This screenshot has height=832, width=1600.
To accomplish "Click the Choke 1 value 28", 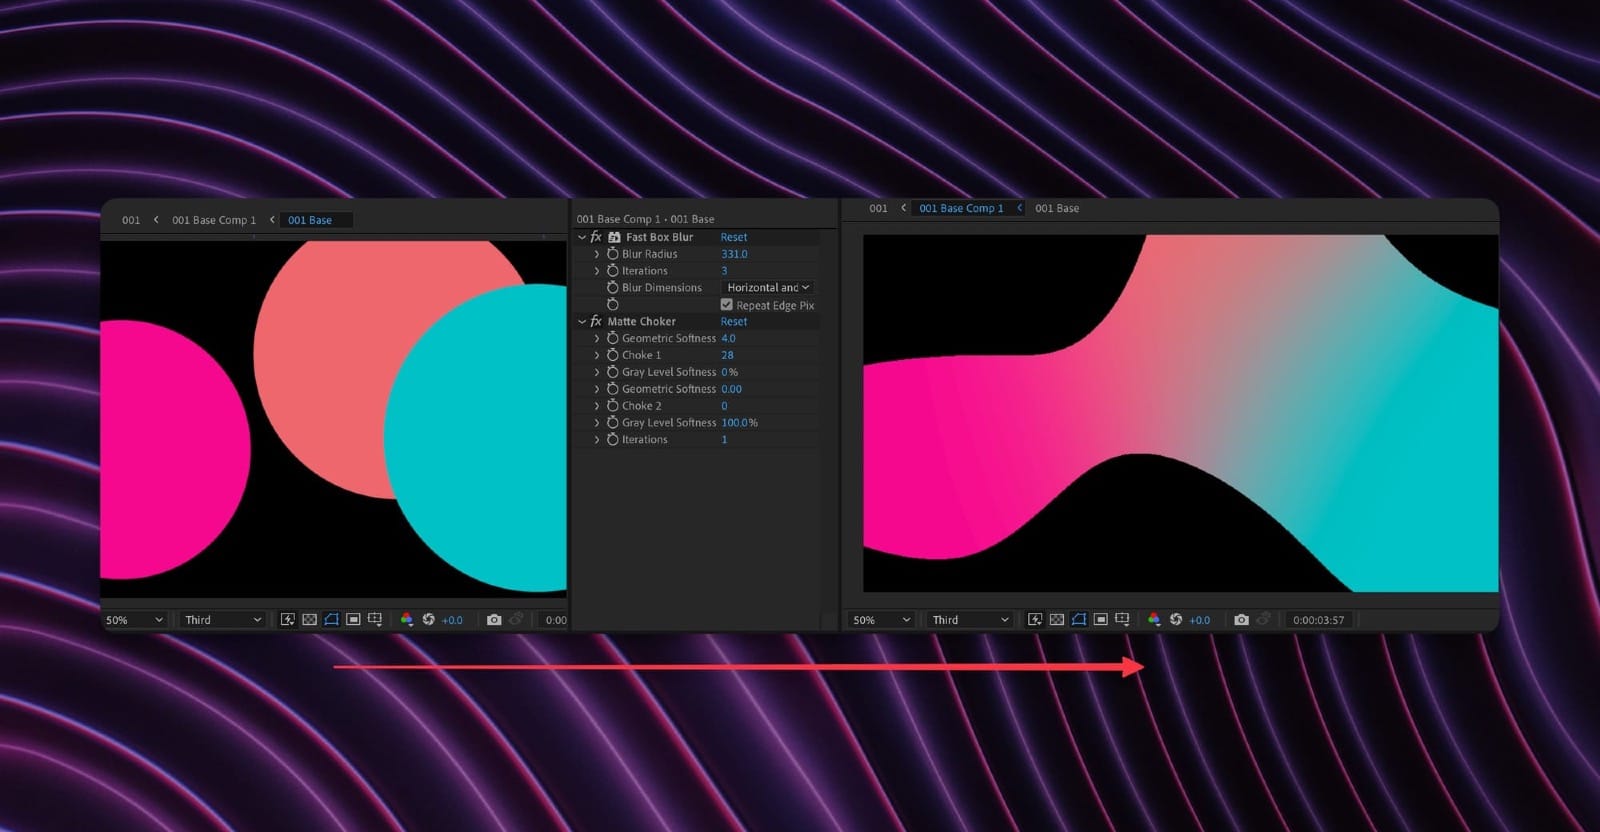I will pyautogui.click(x=727, y=355).
